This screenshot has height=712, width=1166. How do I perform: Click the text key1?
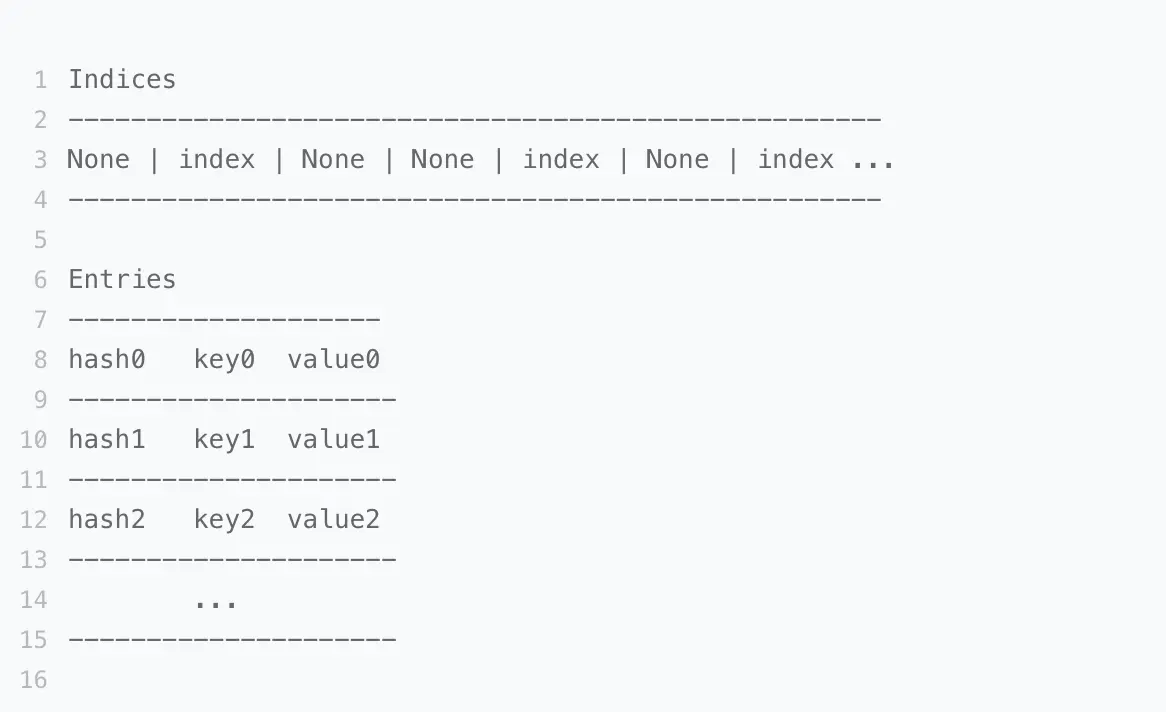(224, 440)
